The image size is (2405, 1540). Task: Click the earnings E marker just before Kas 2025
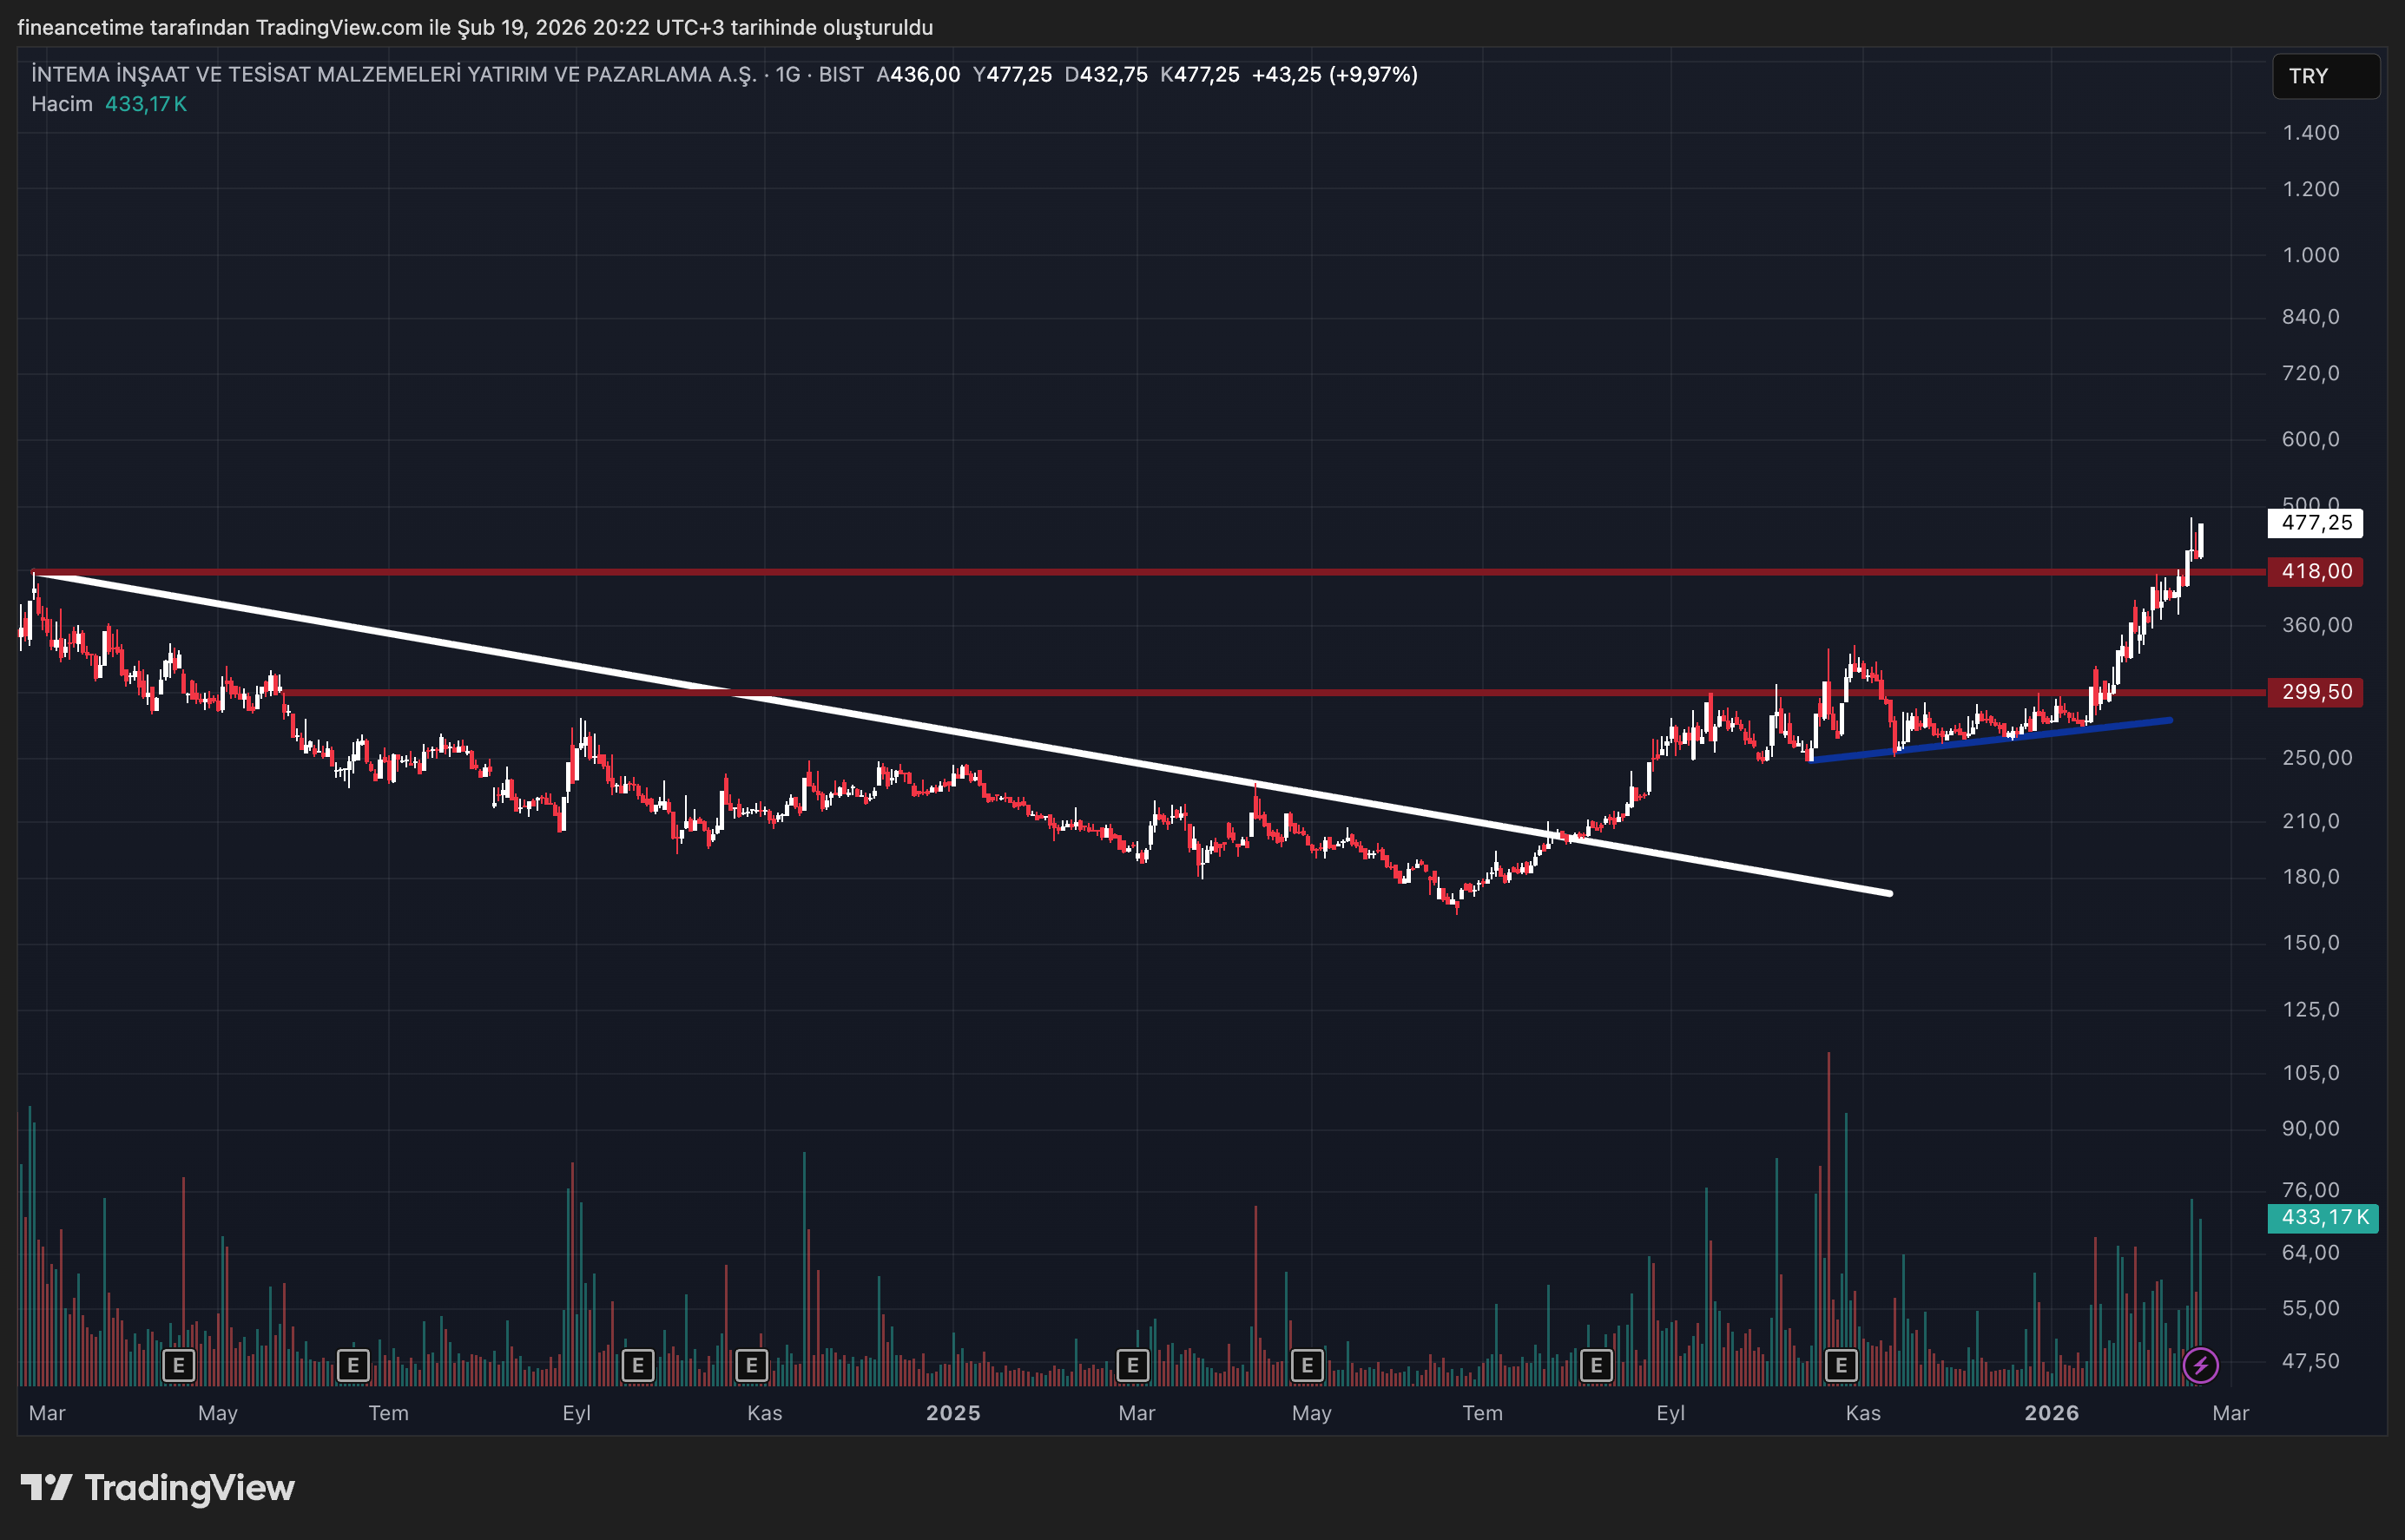click(1841, 1365)
